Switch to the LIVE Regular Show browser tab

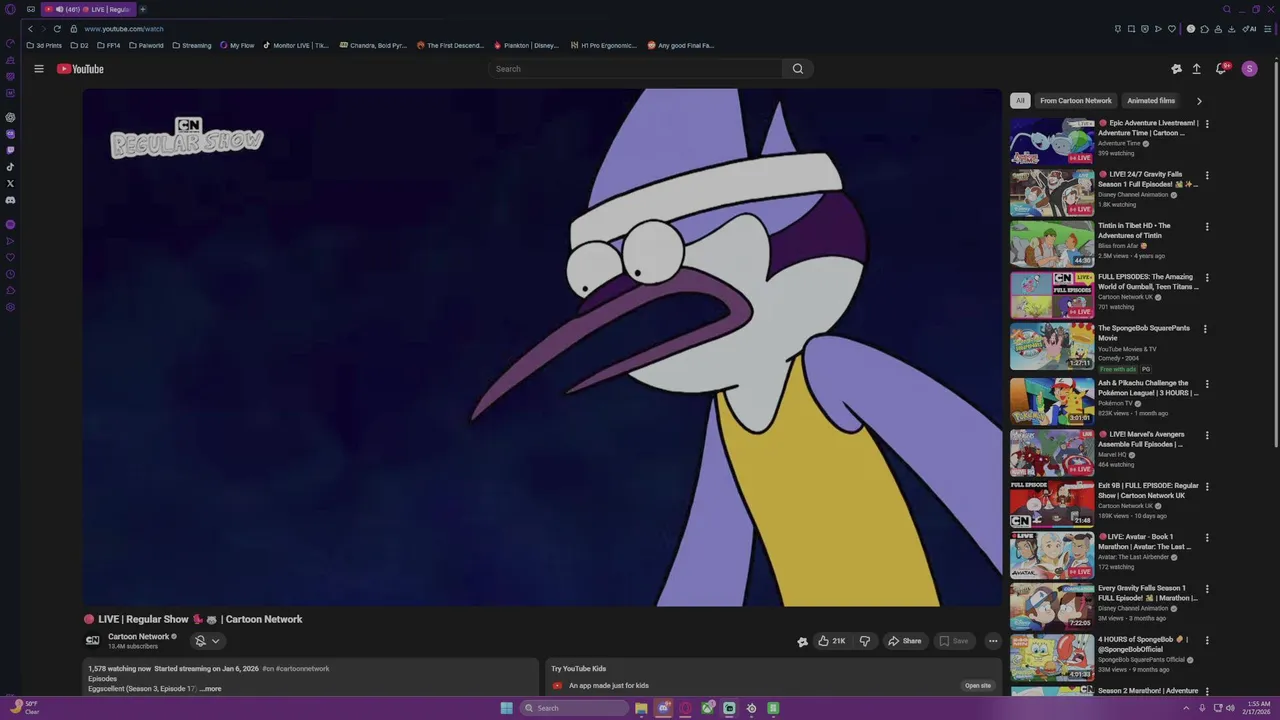click(x=88, y=9)
